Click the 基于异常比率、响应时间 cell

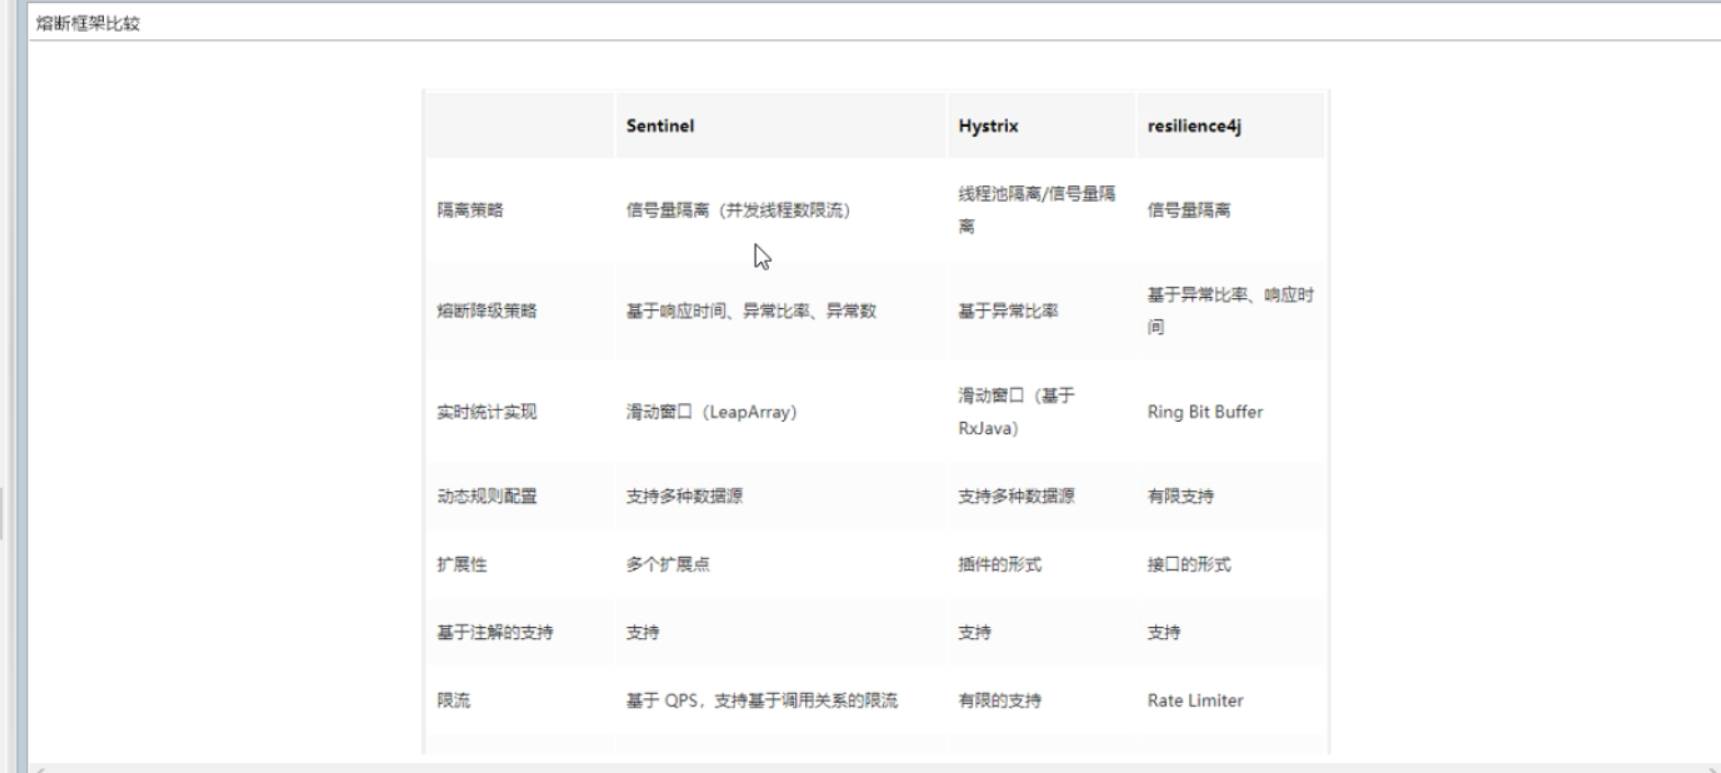coord(1230,311)
